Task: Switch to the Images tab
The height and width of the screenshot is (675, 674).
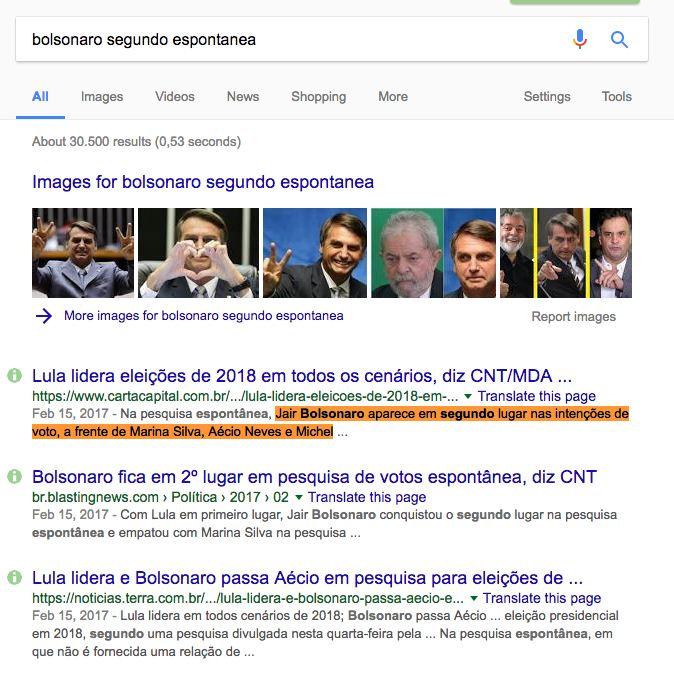Action: [x=102, y=96]
